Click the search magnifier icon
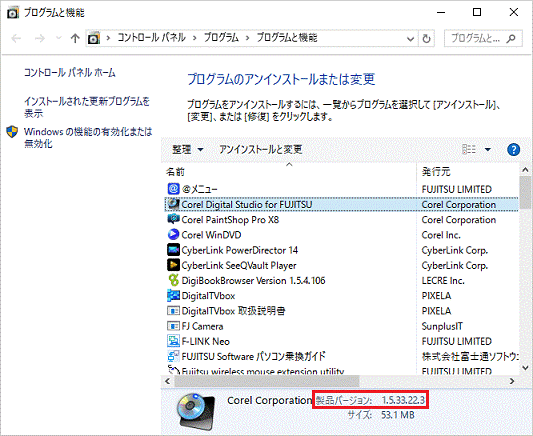The image size is (533, 436). [511, 38]
